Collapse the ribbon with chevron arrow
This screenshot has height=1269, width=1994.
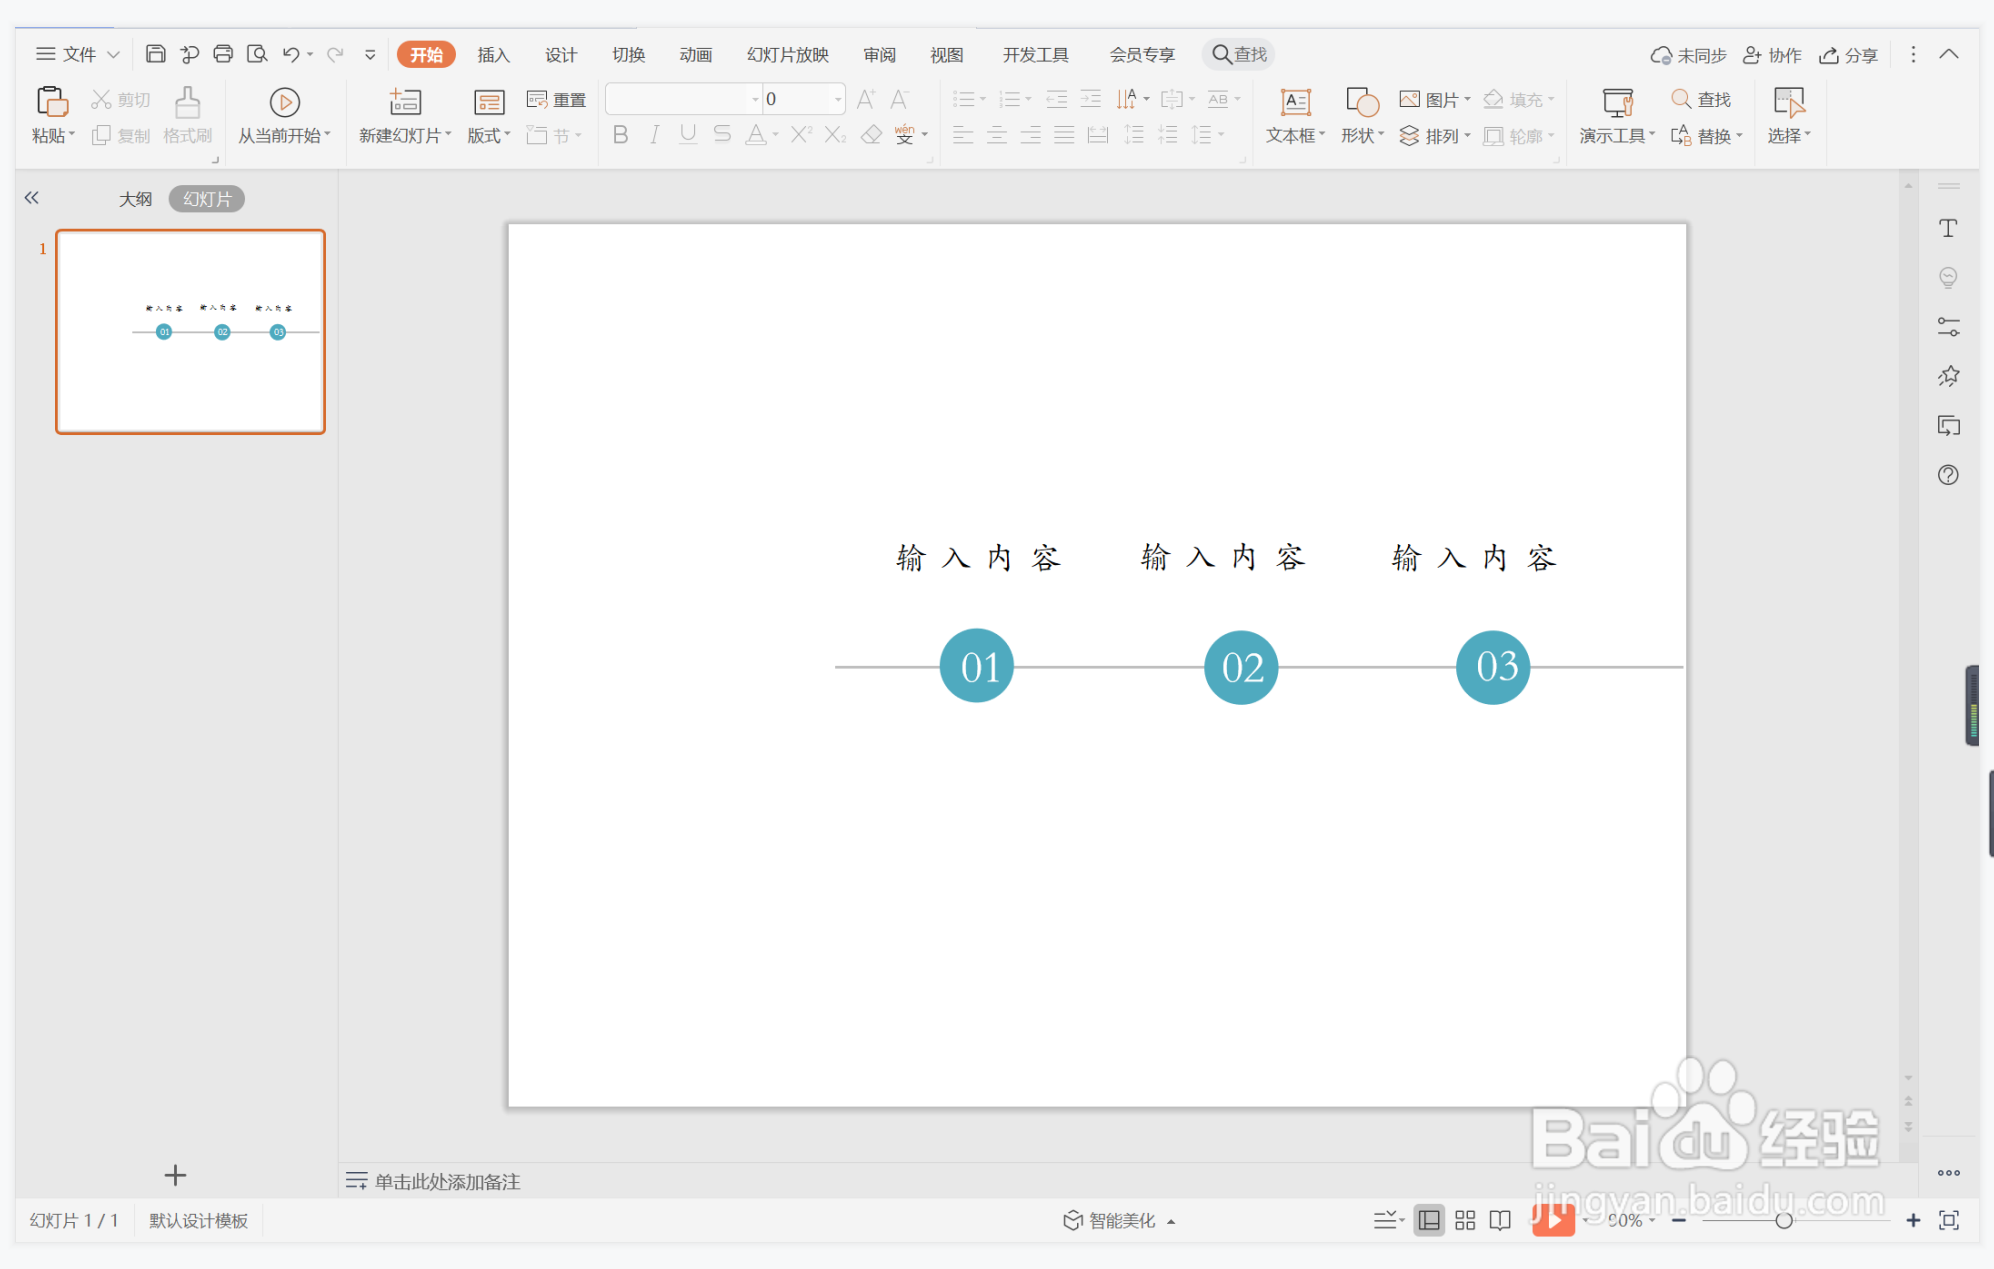coord(1949,54)
